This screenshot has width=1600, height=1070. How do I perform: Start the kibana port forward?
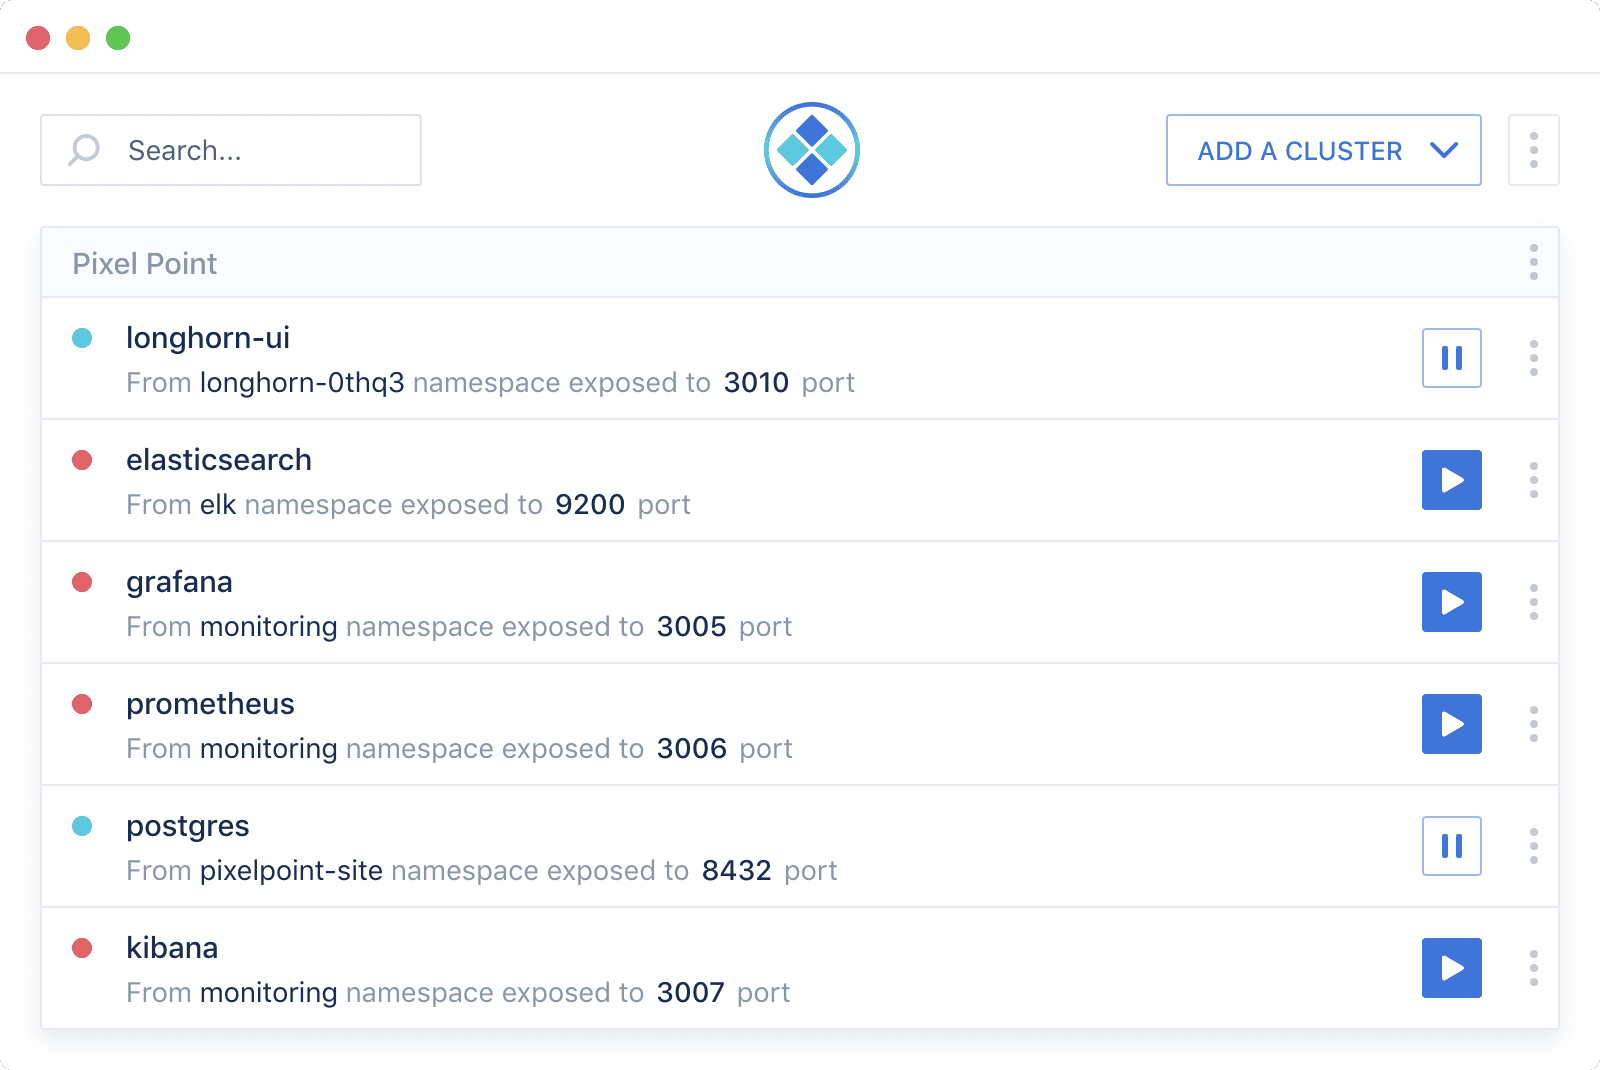pos(1451,968)
